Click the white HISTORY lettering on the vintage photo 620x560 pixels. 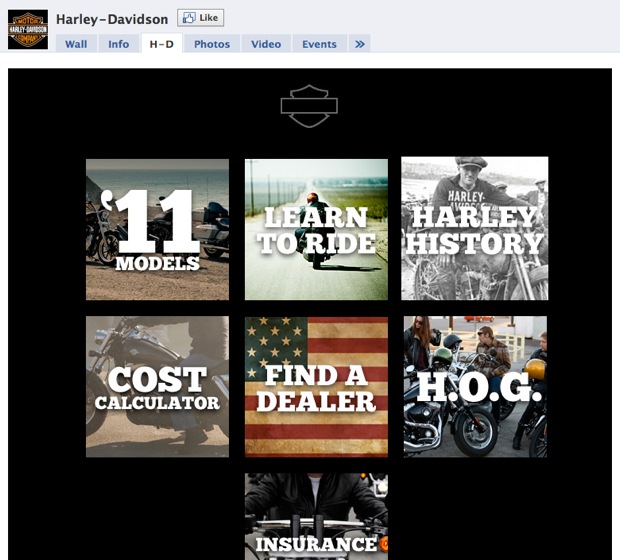pos(475,243)
